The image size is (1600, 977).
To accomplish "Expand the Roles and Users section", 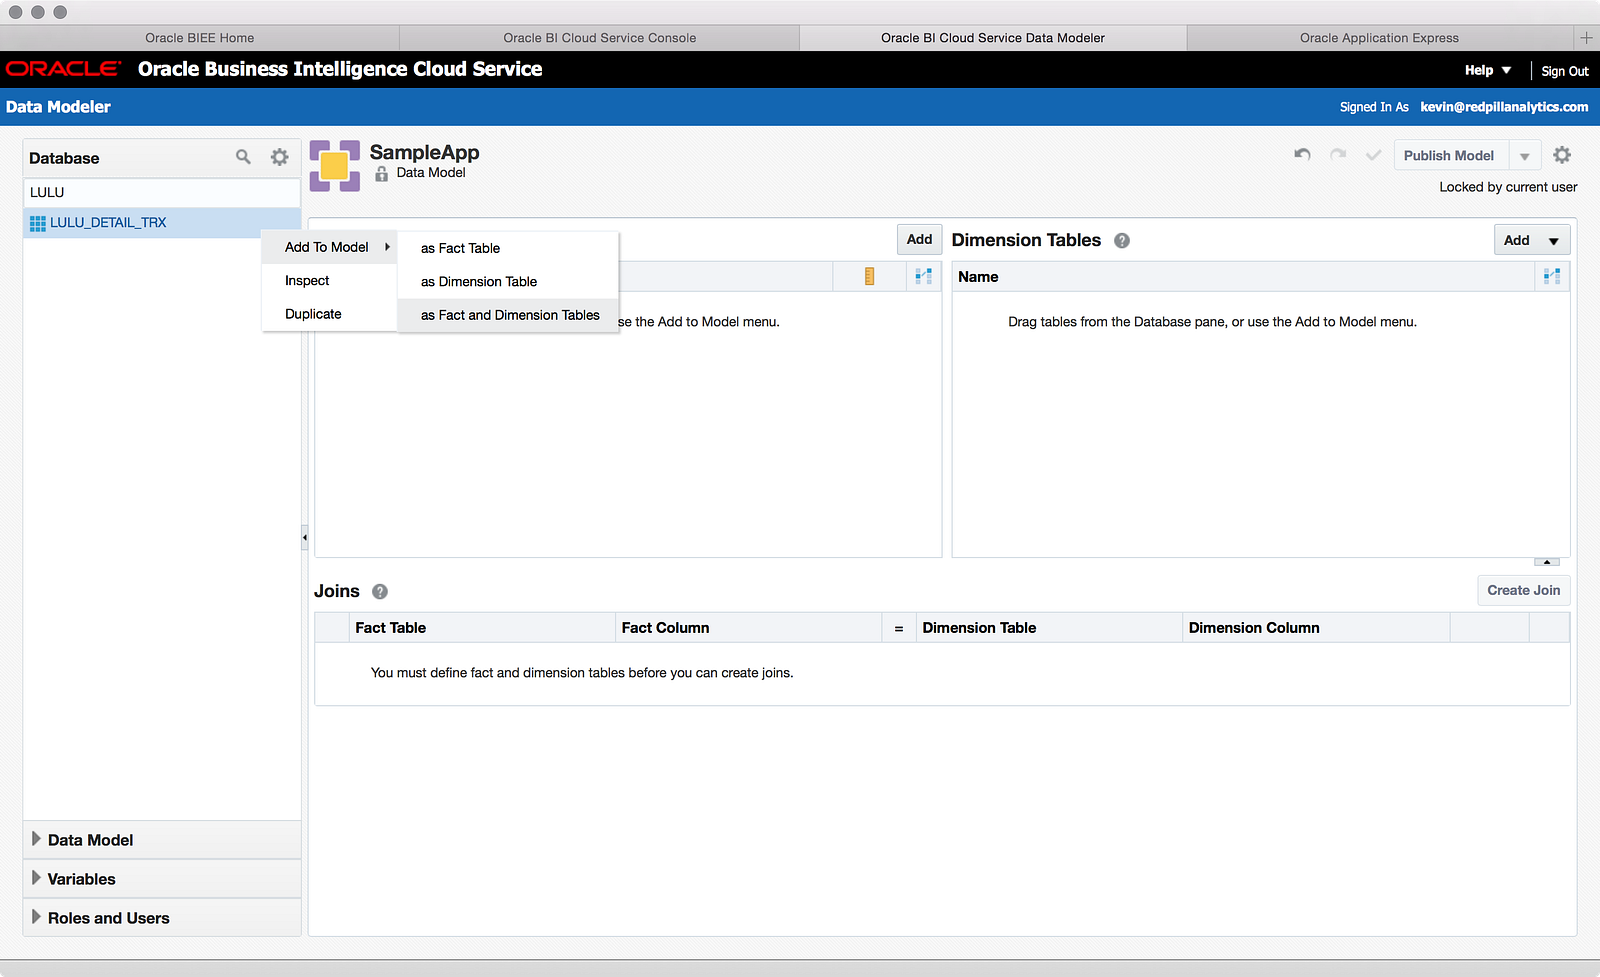I will 37,917.
